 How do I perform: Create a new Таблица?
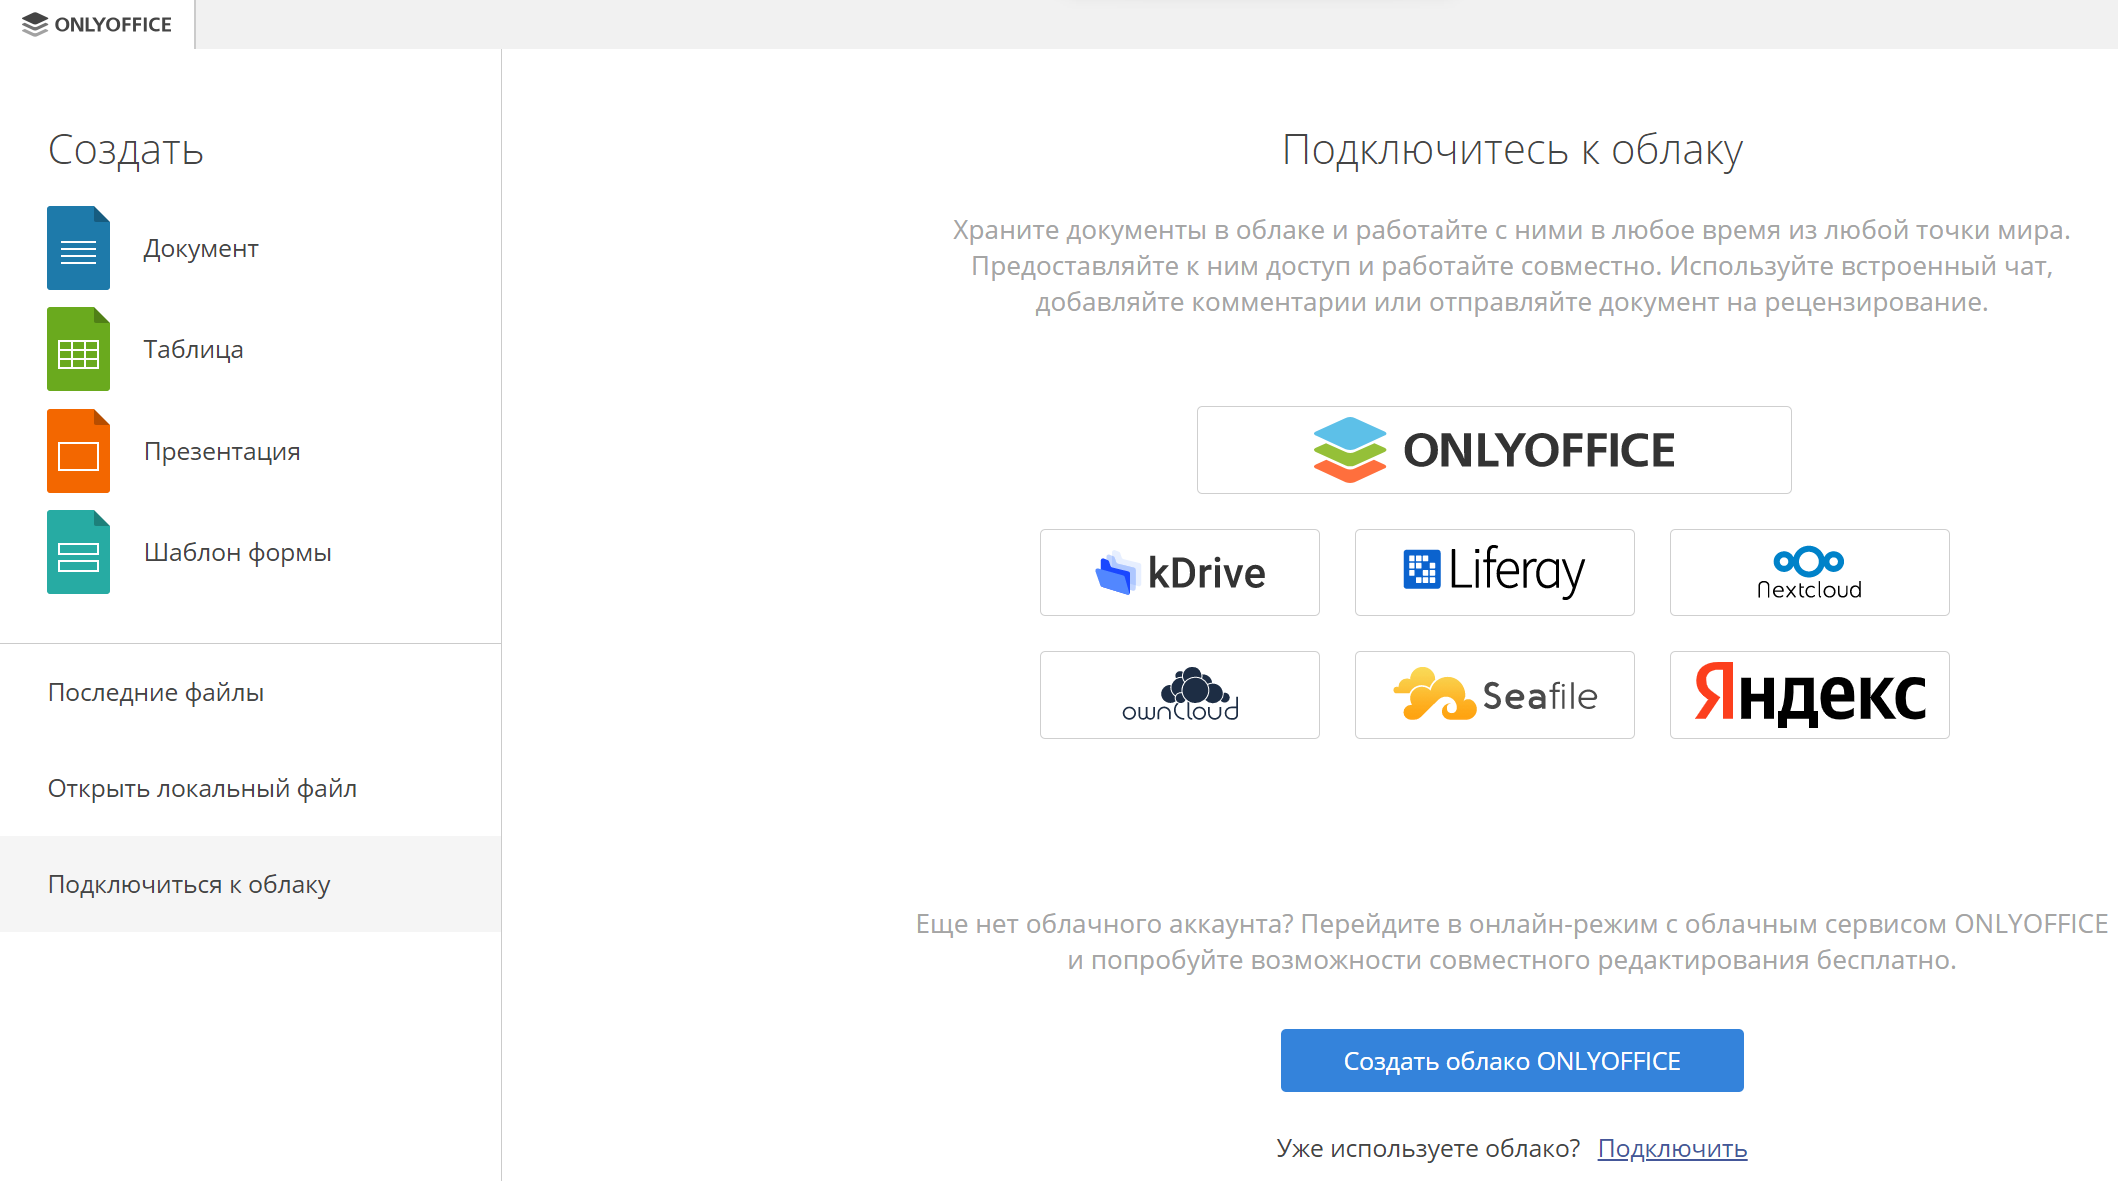[193, 349]
